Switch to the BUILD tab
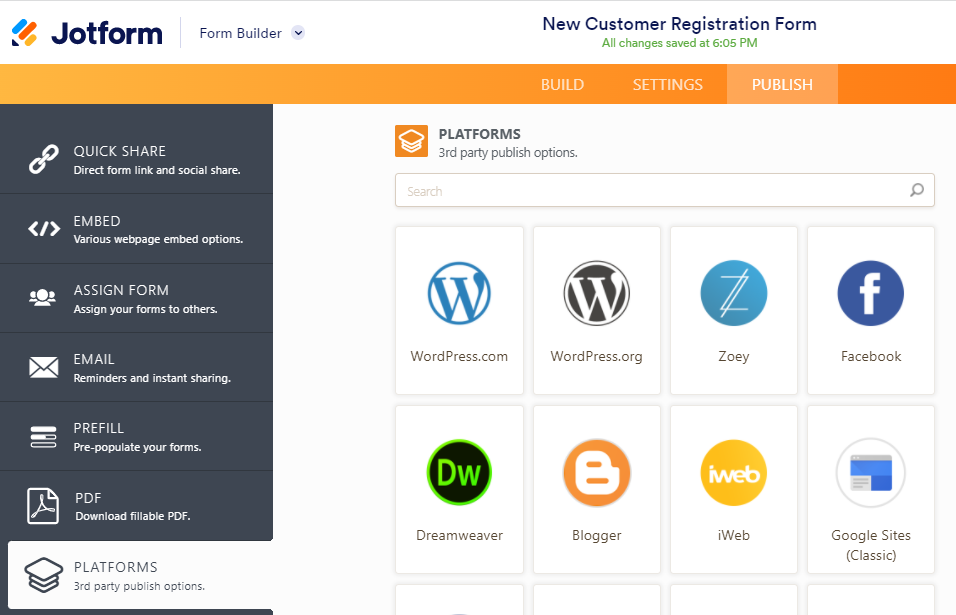This screenshot has height=615, width=956. tap(562, 85)
